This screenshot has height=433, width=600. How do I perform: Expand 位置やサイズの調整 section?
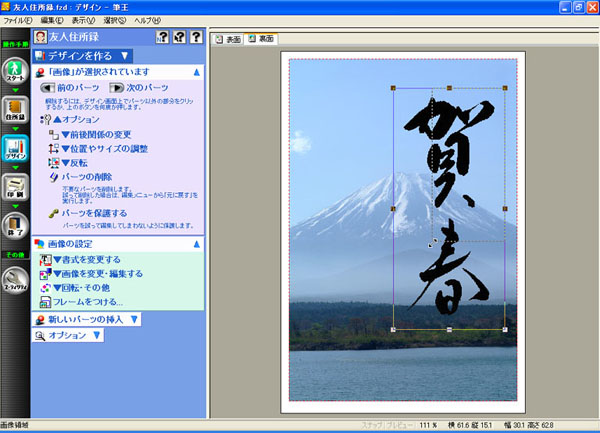[100, 148]
